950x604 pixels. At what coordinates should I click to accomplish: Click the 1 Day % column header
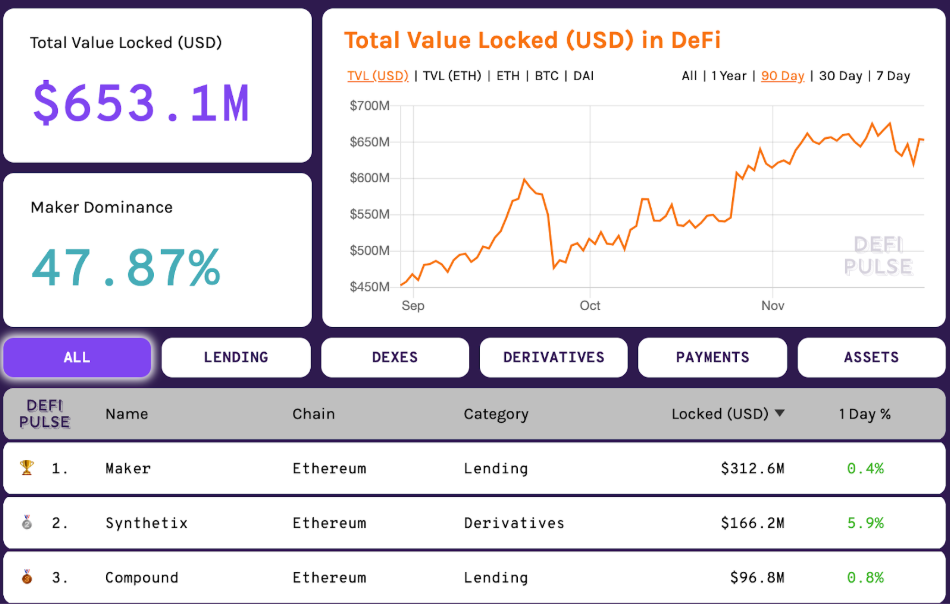pos(865,414)
